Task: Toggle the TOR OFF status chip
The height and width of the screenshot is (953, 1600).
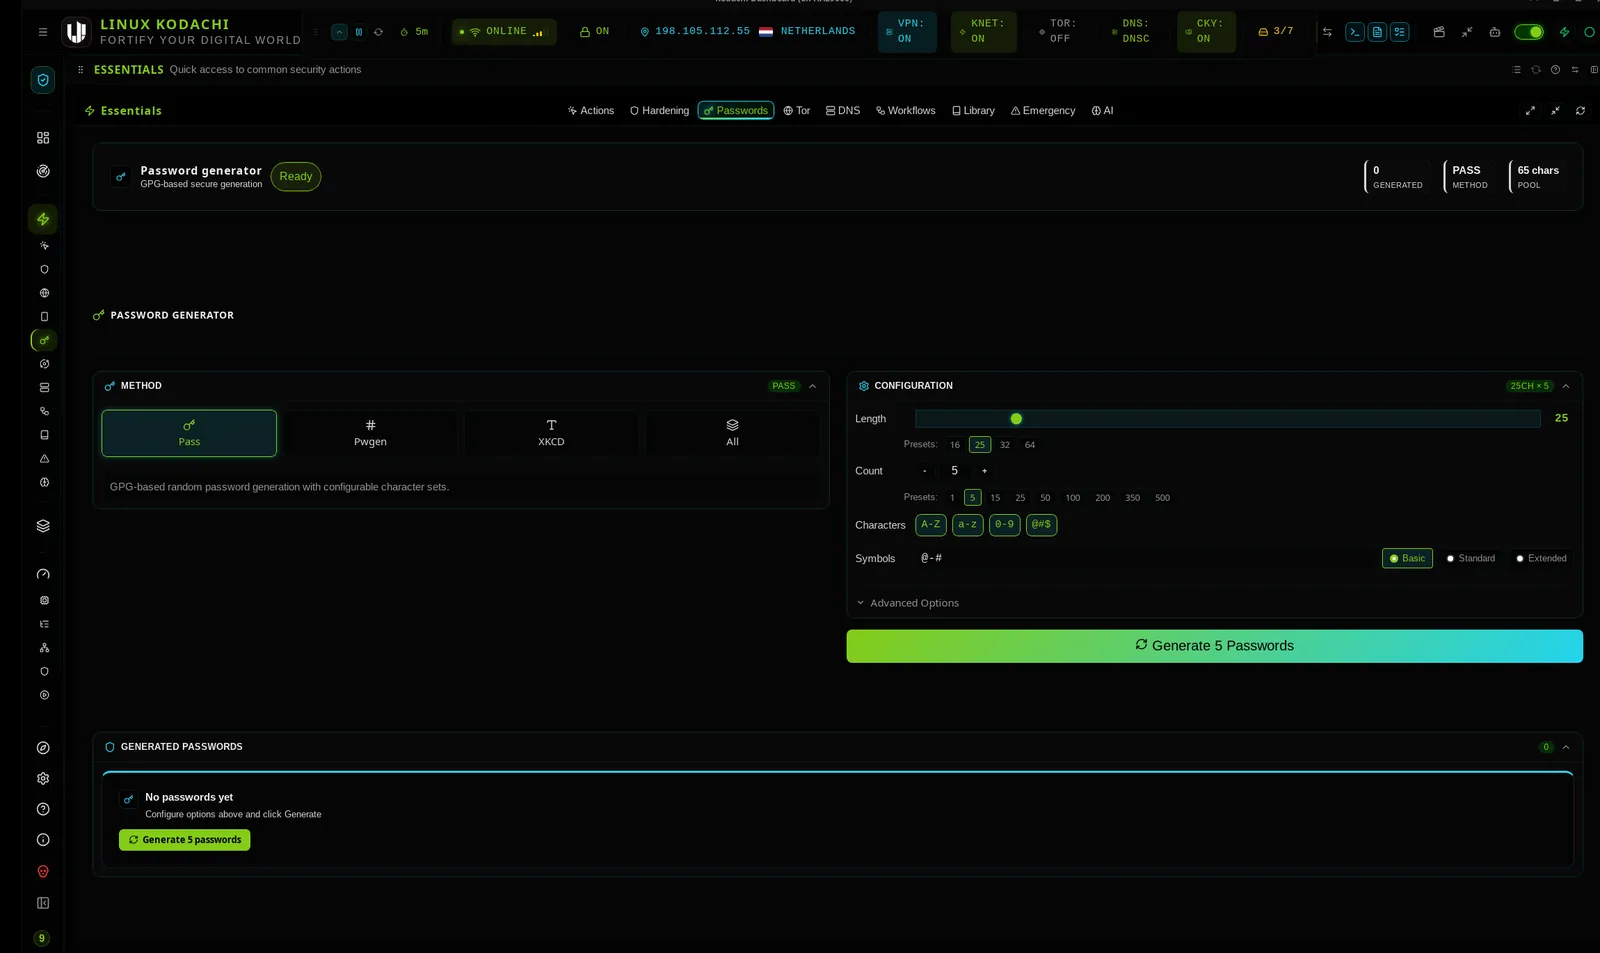Action: [1058, 32]
